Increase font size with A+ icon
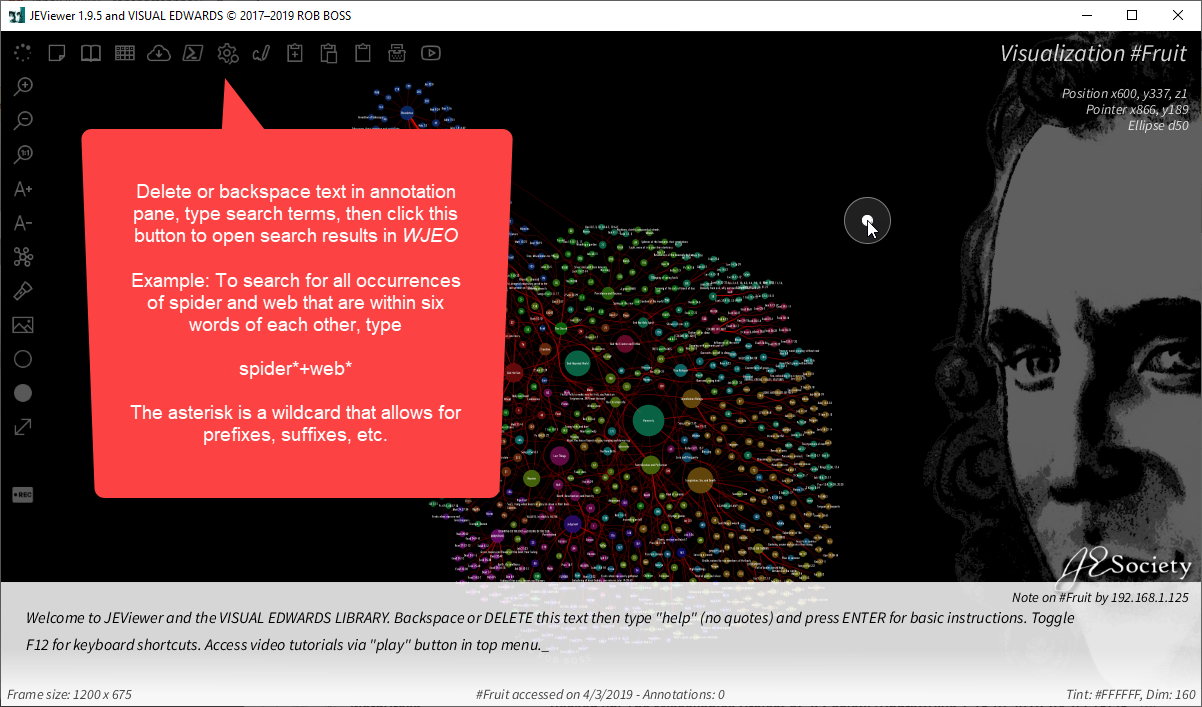Image resolution: width=1202 pixels, height=707 pixels. click(x=23, y=189)
